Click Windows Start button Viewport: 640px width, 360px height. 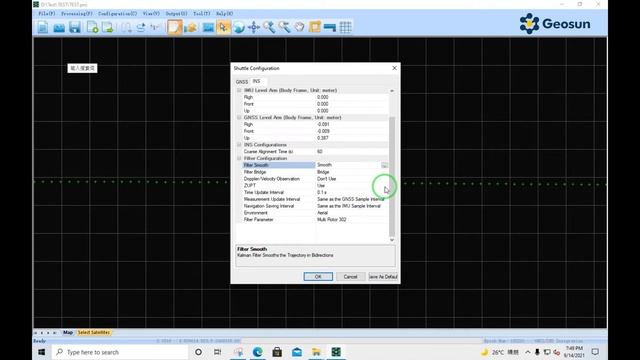[x=42, y=352]
